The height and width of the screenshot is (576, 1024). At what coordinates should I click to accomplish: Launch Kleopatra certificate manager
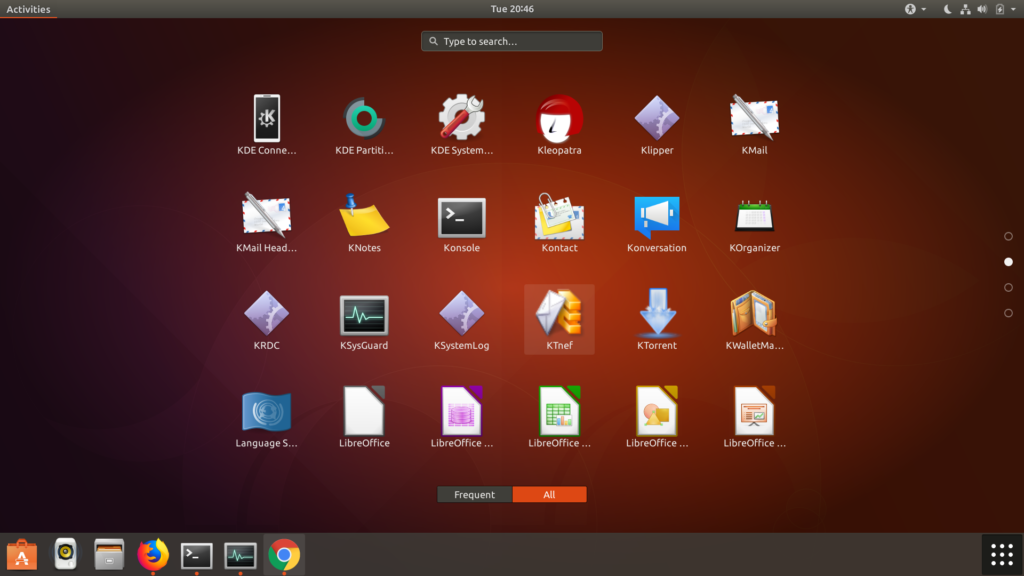tap(559, 125)
